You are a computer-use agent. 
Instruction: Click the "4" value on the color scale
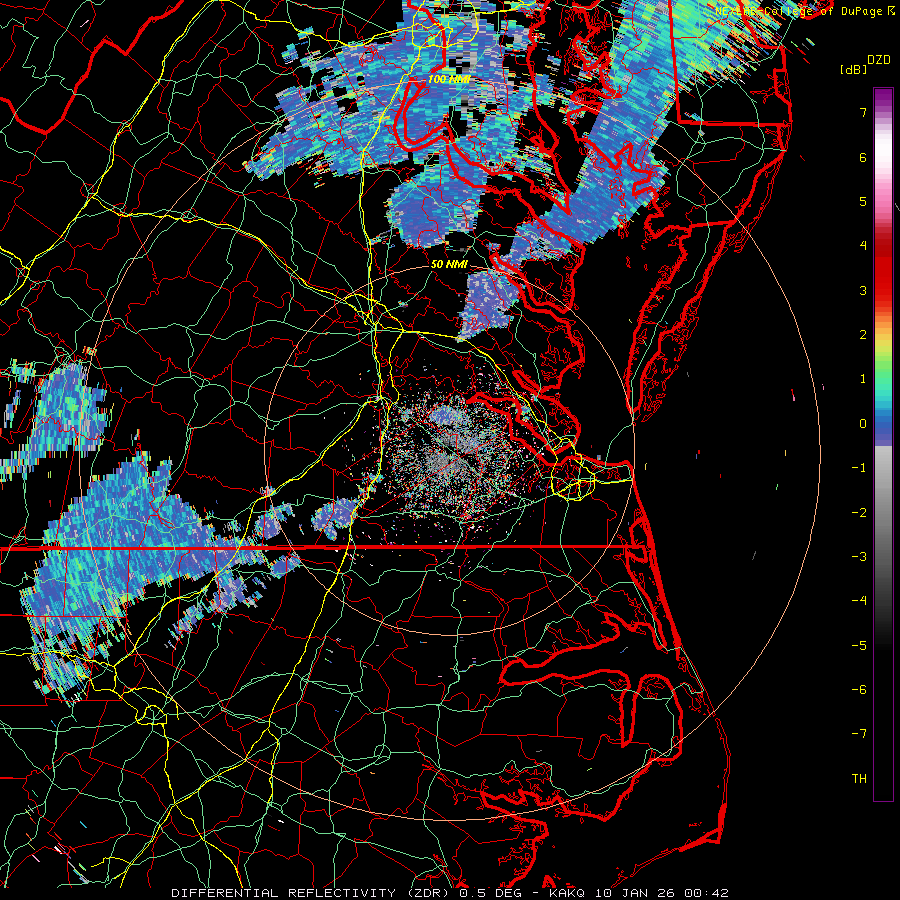coord(863,246)
